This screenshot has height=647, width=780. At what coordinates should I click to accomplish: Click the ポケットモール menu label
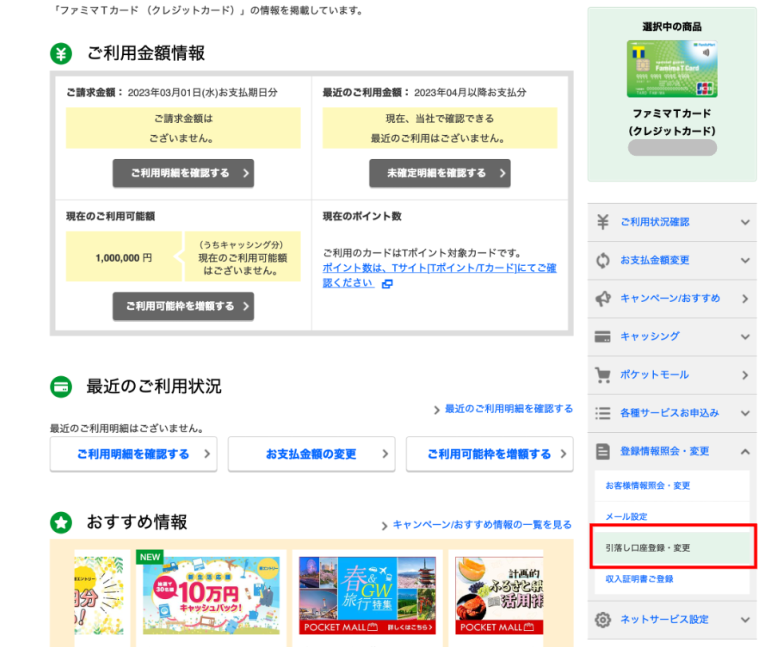click(x=655, y=375)
